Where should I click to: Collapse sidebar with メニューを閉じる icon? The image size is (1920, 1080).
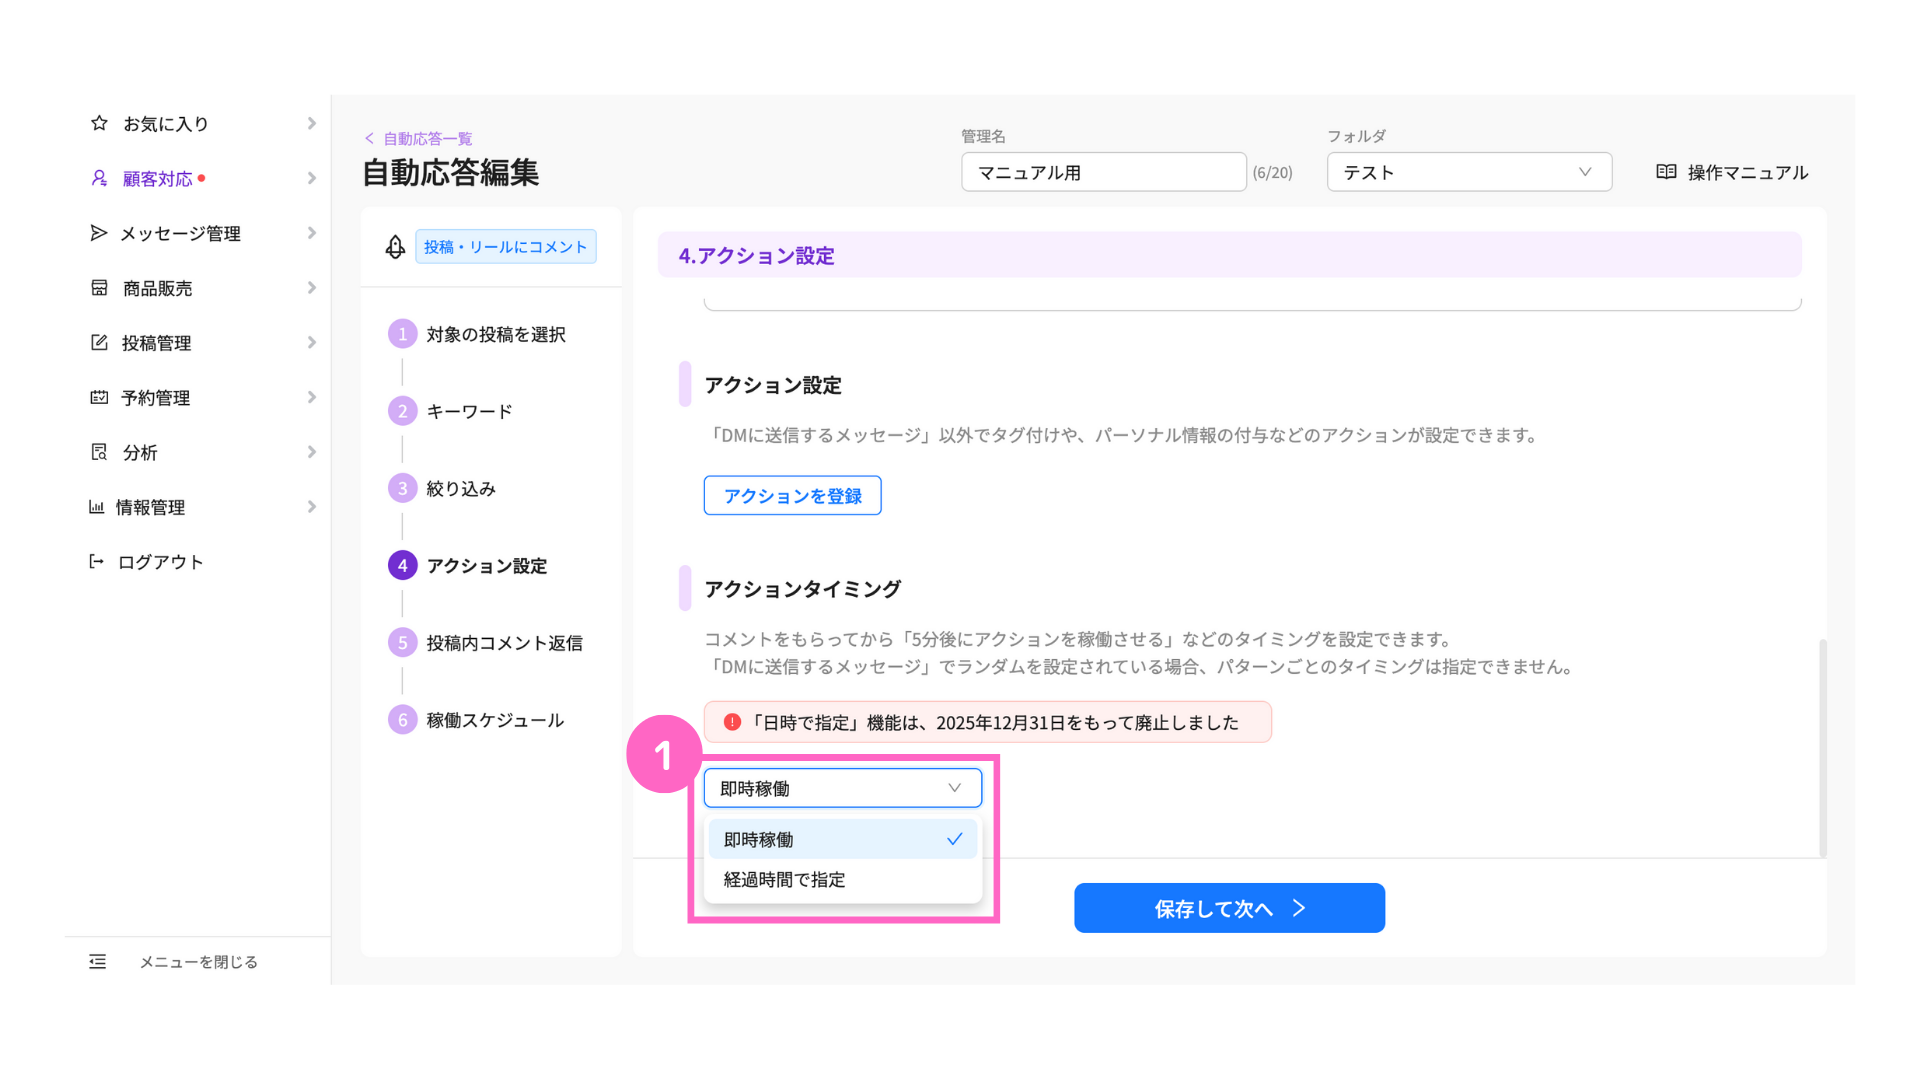click(x=97, y=961)
